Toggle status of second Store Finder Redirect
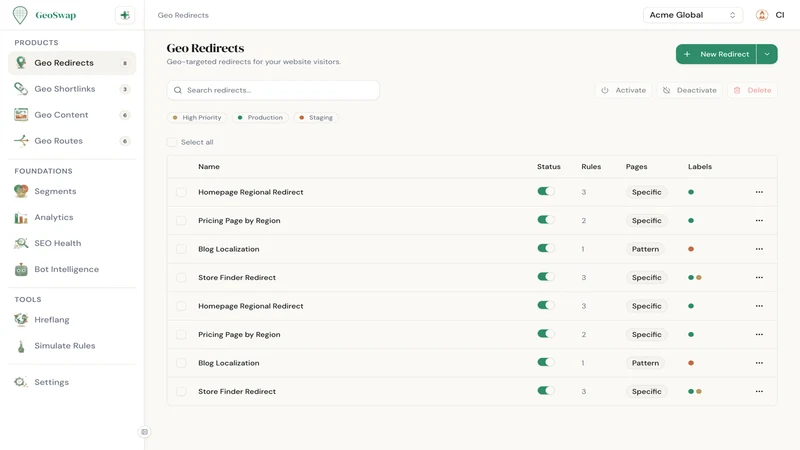This screenshot has width=800, height=450. 545,391
